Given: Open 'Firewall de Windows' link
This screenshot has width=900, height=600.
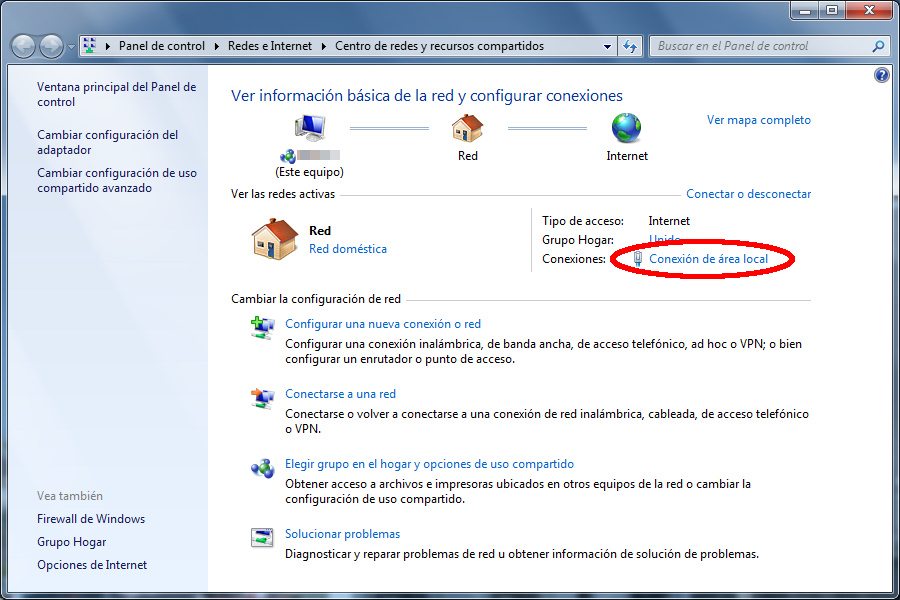Looking at the screenshot, I should coord(91,519).
